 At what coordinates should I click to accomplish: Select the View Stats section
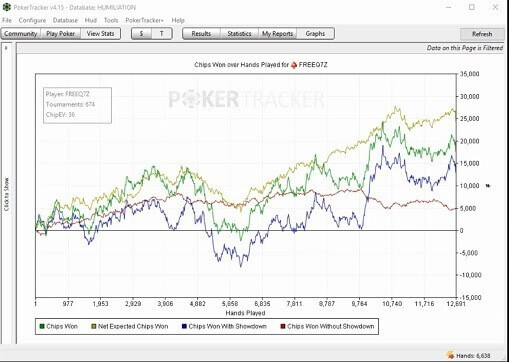coord(100,34)
